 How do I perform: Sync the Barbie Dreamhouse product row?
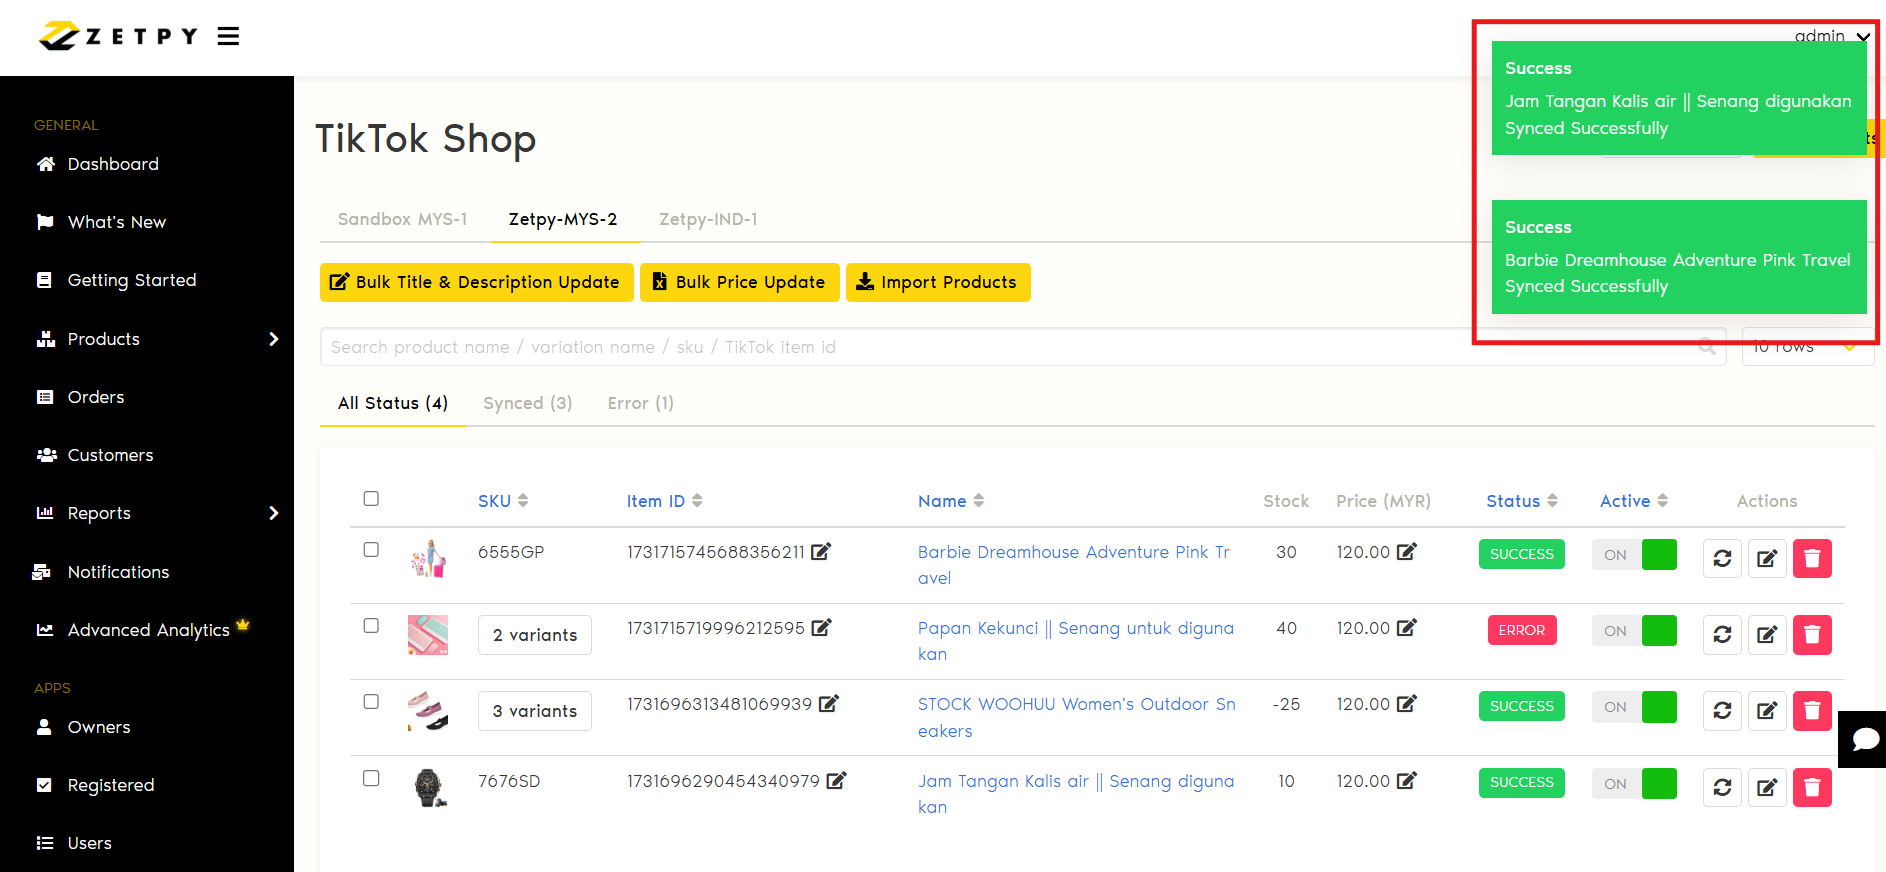(x=1722, y=558)
